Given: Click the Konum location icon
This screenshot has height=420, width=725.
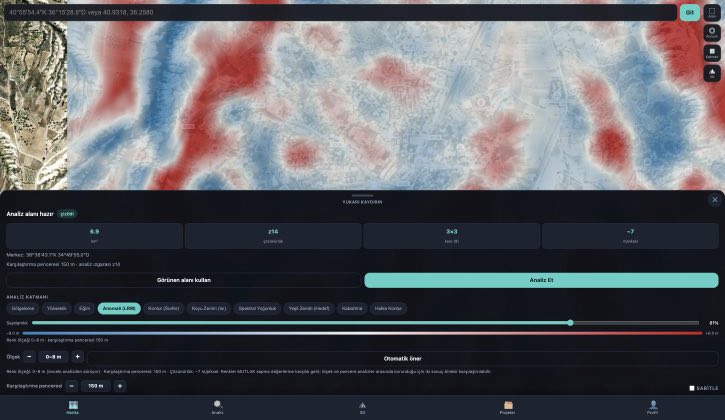Looking at the screenshot, I should (x=712, y=33).
